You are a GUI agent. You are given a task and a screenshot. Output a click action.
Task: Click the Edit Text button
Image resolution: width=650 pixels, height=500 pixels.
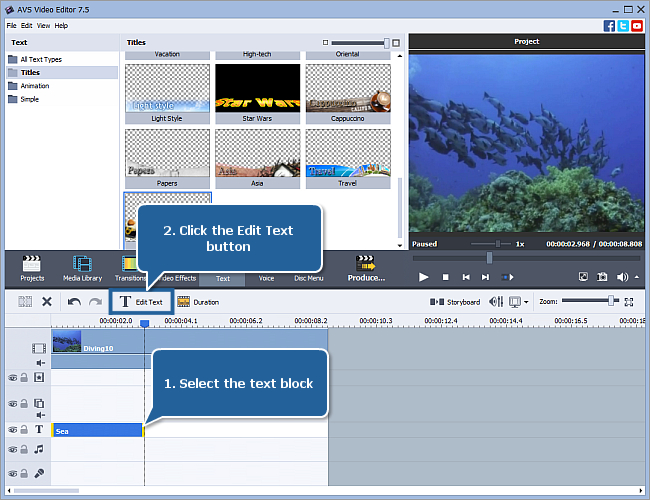point(141,302)
